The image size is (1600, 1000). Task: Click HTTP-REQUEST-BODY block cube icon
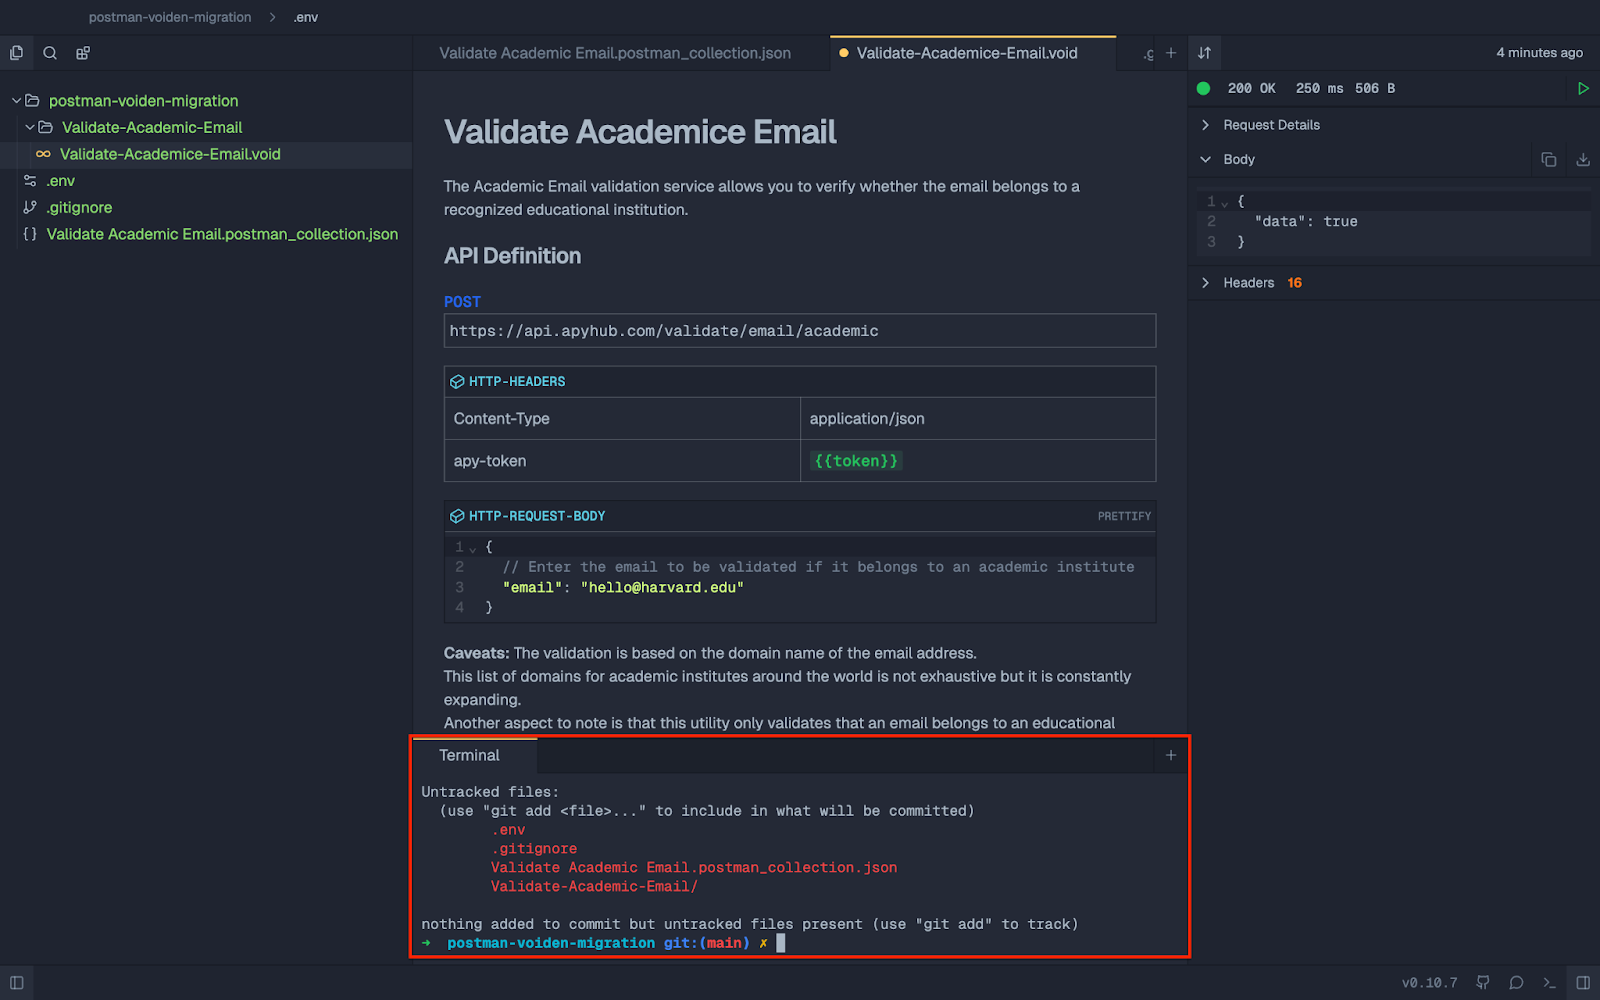coord(457,516)
